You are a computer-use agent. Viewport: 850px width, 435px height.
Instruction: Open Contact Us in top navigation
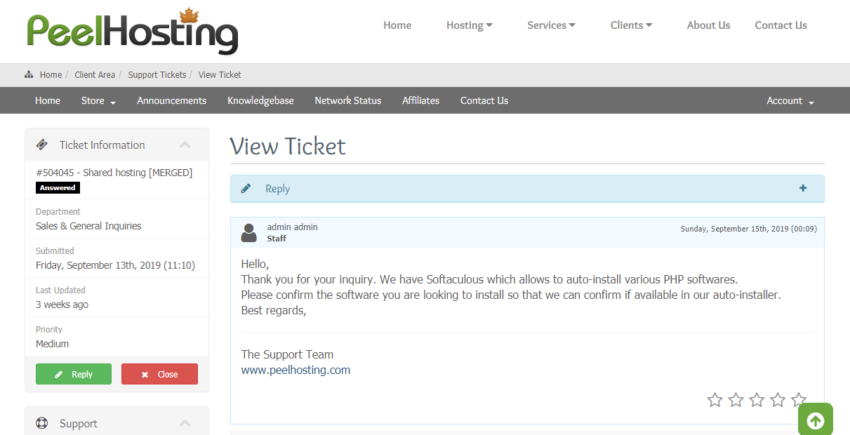click(781, 25)
